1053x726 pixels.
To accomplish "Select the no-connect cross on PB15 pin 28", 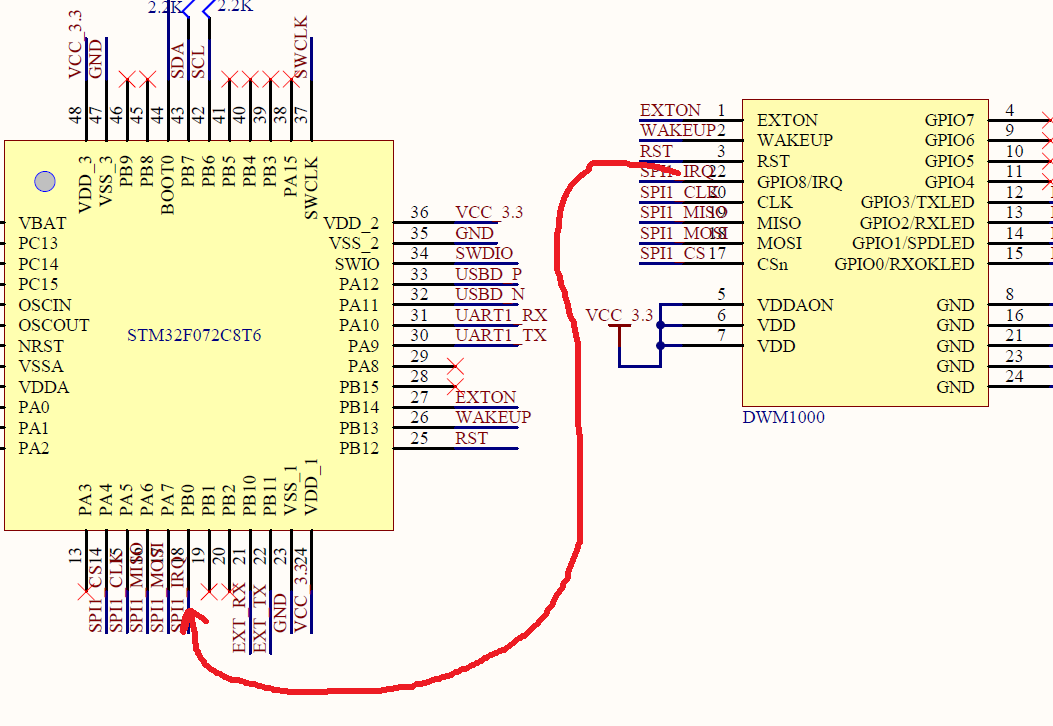I will 455,386.
